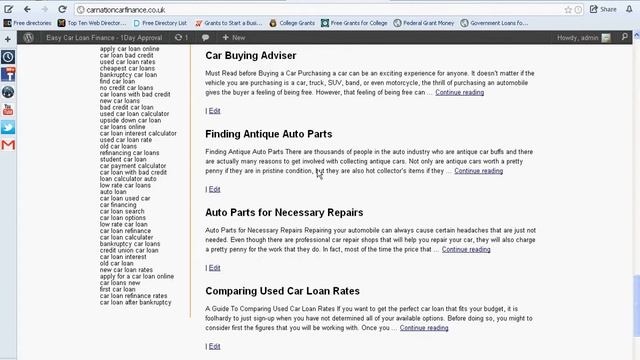The width and height of the screenshot is (640, 360).
Task: Continue reading Car Buying Adviser post
Action: (460, 92)
